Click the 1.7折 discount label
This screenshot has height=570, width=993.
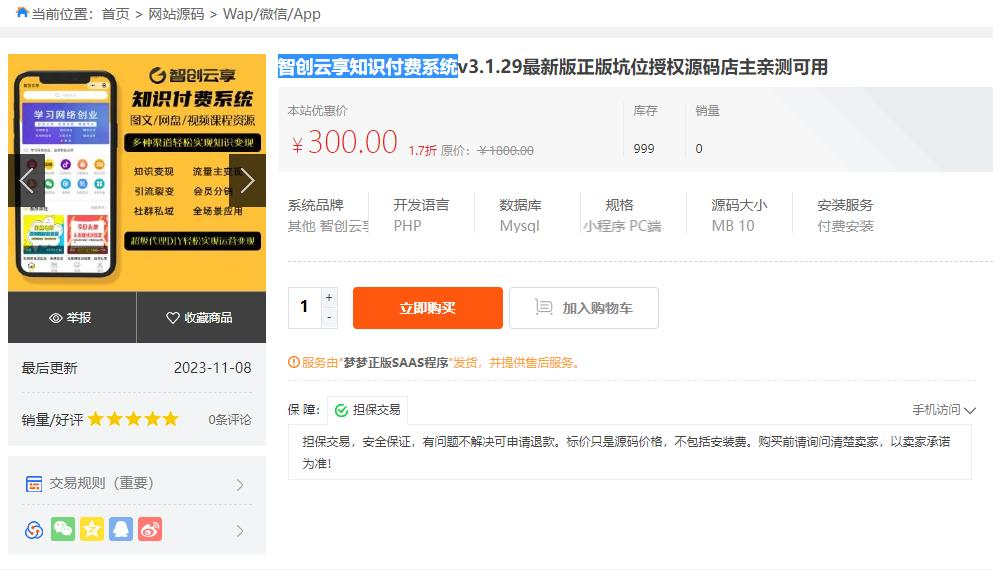coord(422,150)
